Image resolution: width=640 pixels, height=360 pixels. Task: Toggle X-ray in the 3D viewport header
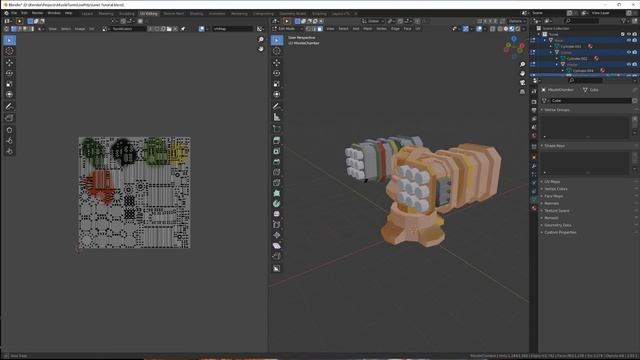(x=493, y=29)
